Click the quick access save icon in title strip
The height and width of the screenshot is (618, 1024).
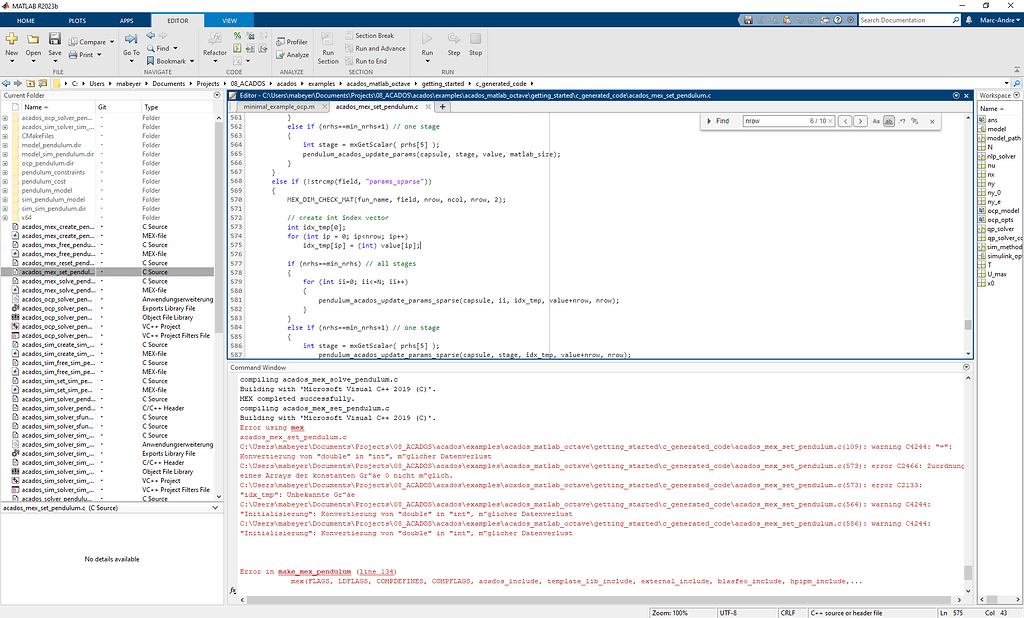point(748,20)
